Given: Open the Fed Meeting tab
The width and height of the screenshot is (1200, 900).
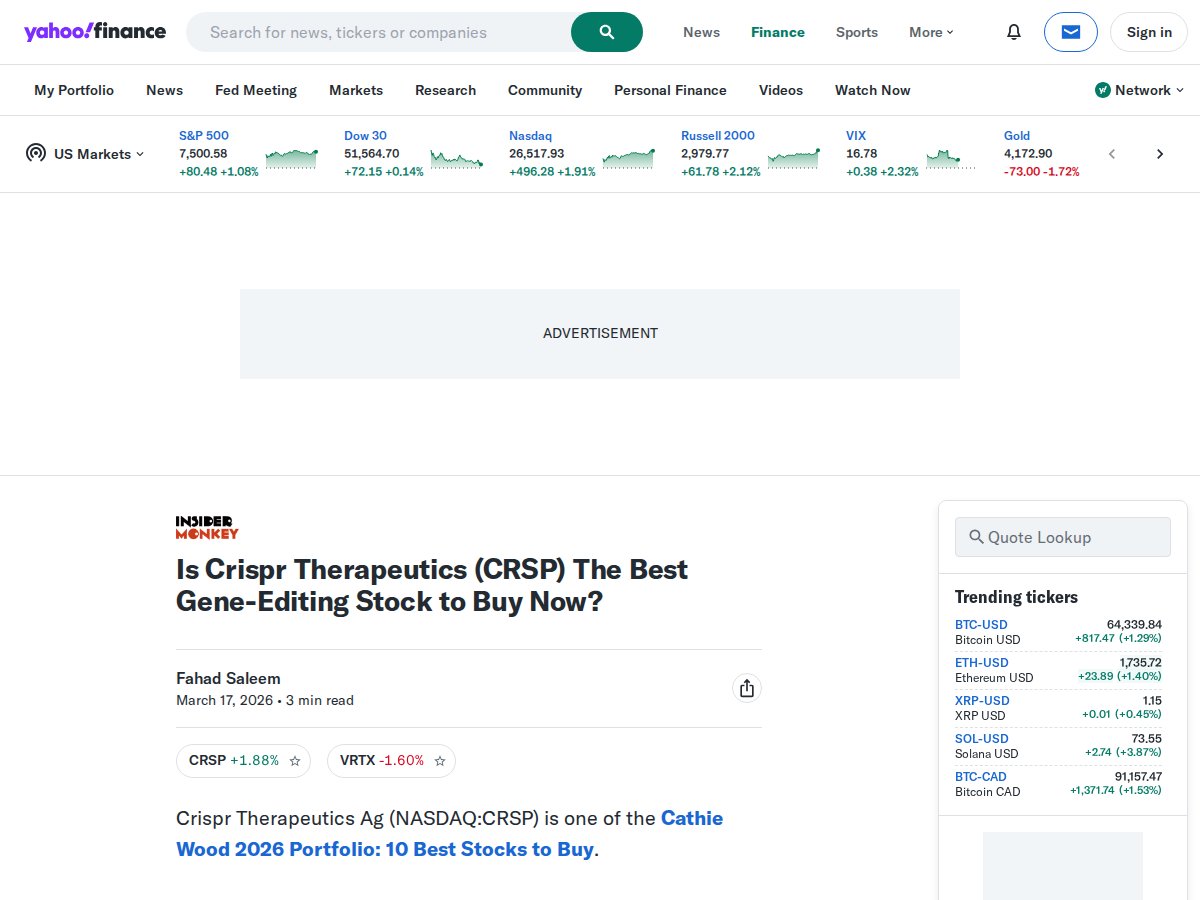Looking at the screenshot, I should point(256,90).
